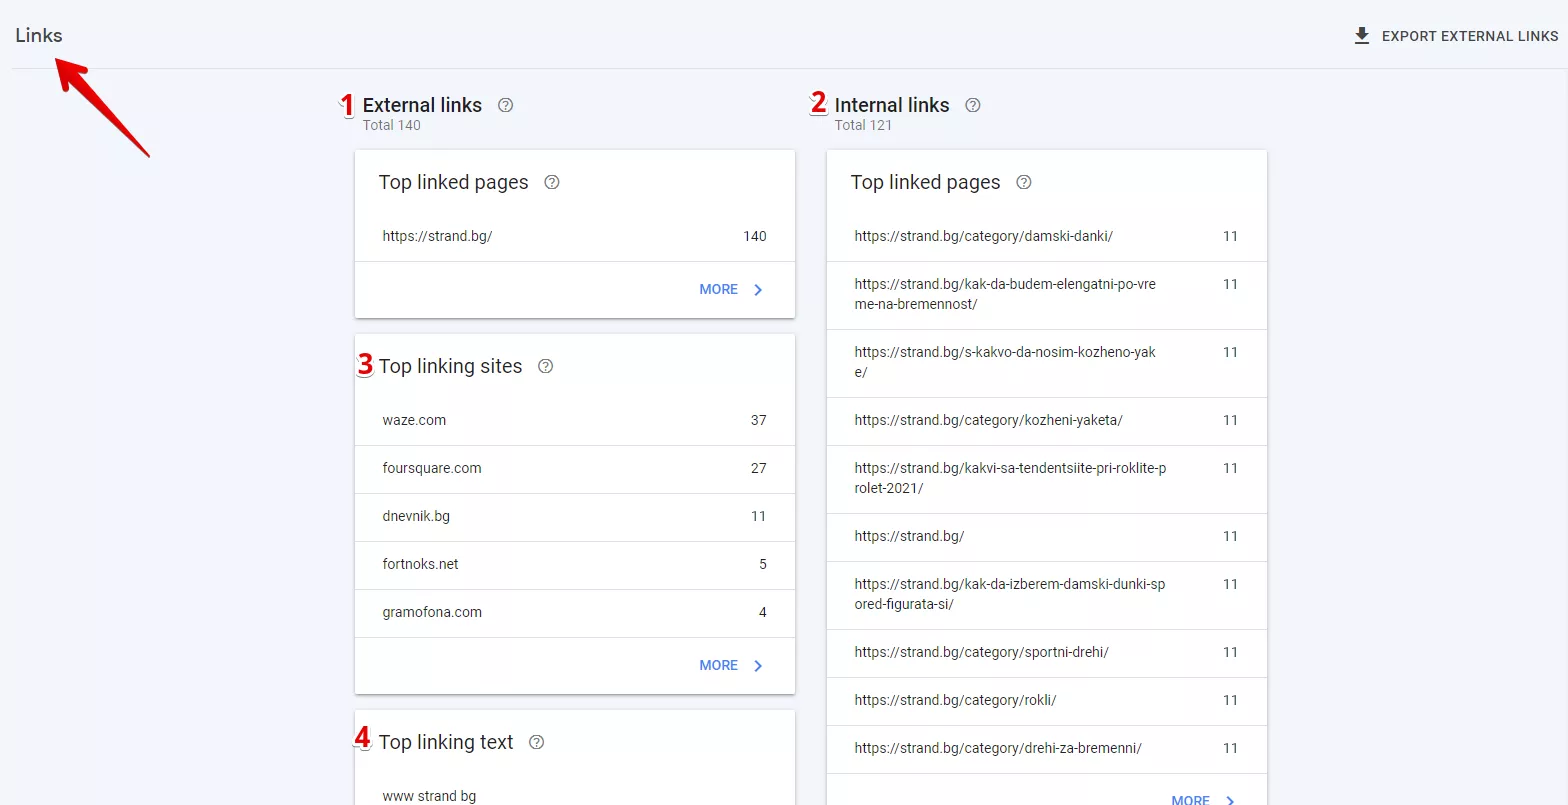Open category/kozheni-yaketa row

[1047, 421]
